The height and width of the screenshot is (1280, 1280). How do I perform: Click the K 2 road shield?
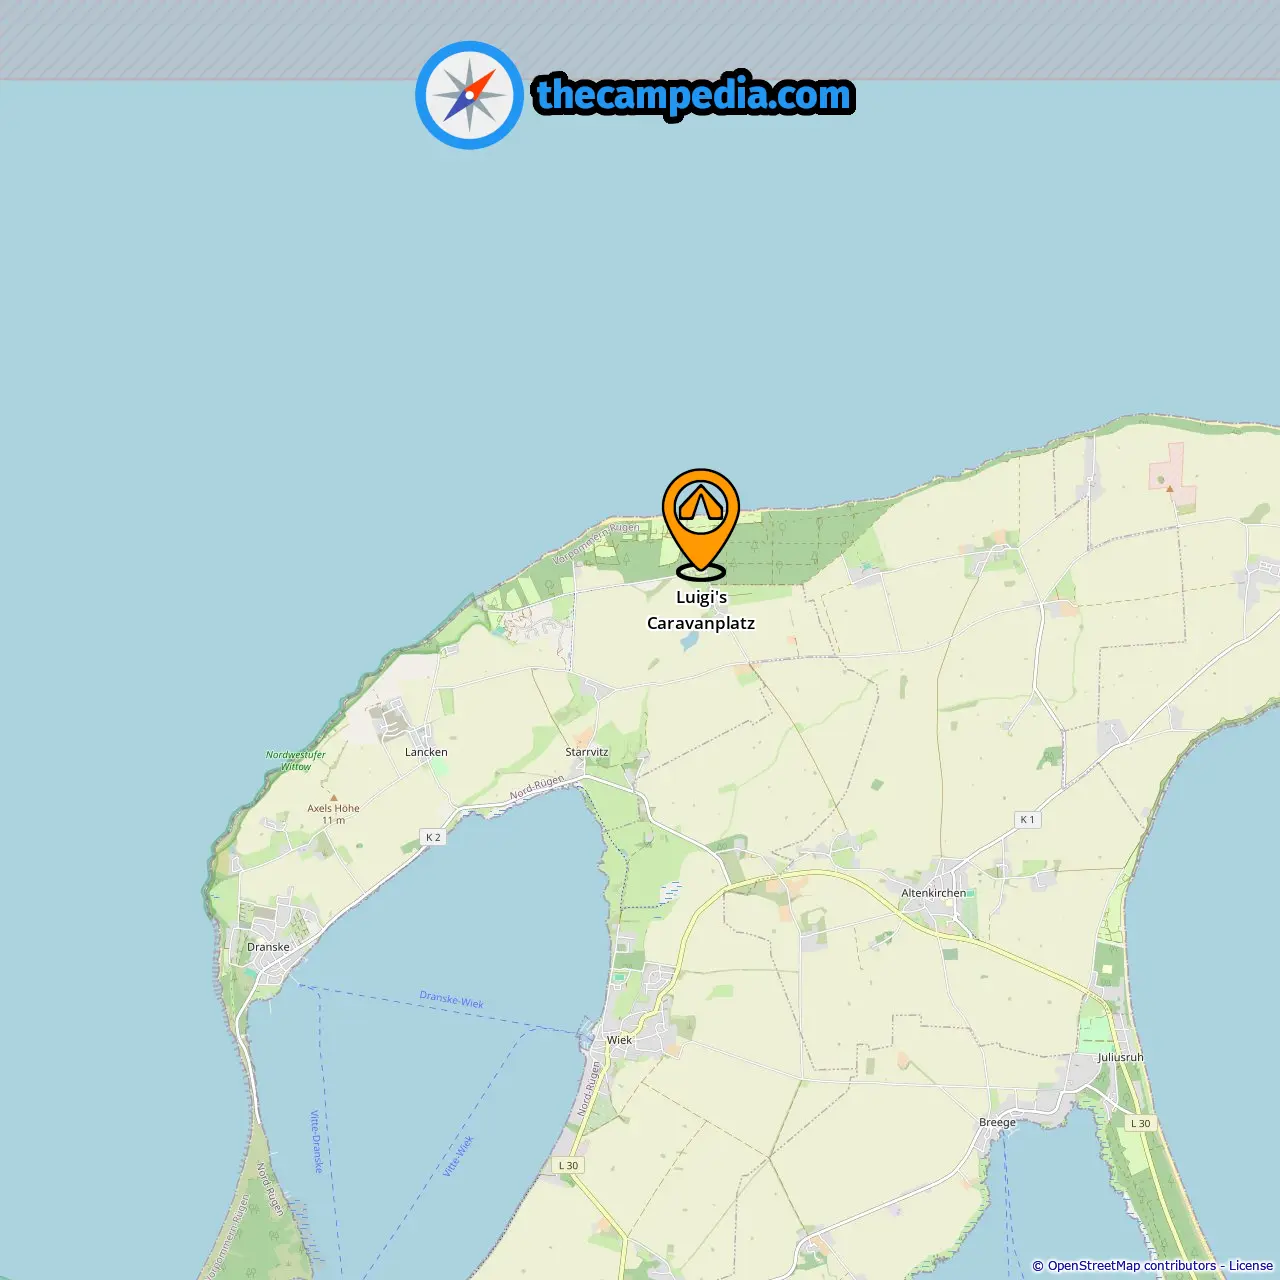click(432, 837)
